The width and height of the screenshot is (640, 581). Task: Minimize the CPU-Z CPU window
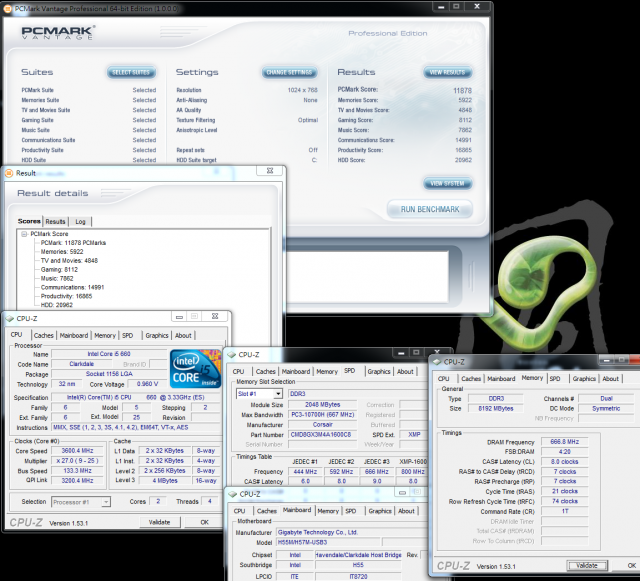179,317
